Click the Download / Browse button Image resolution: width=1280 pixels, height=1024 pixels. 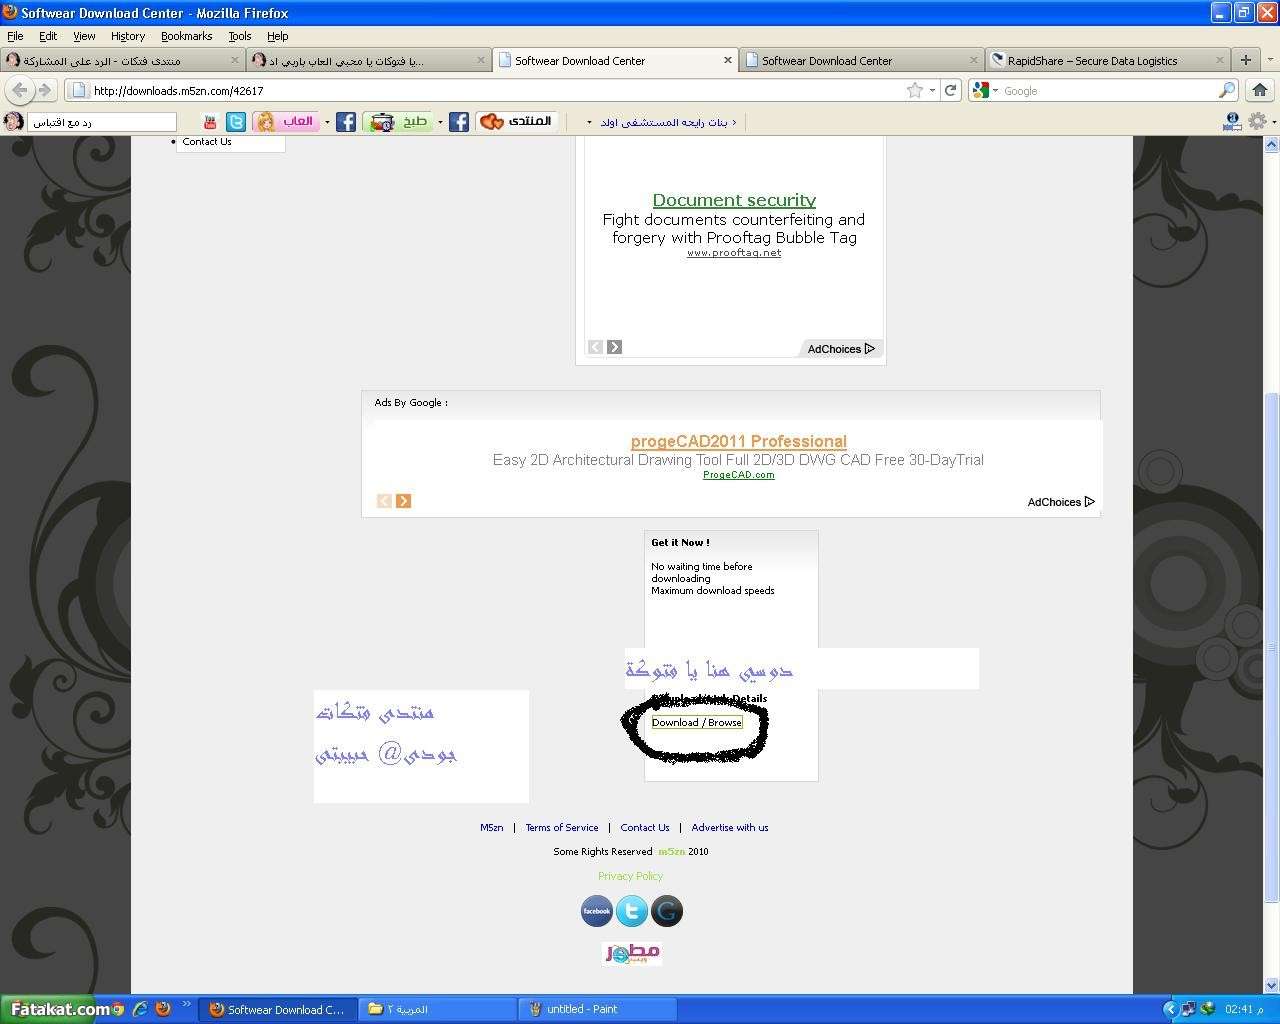pyautogui.click(x=697, y=722)
